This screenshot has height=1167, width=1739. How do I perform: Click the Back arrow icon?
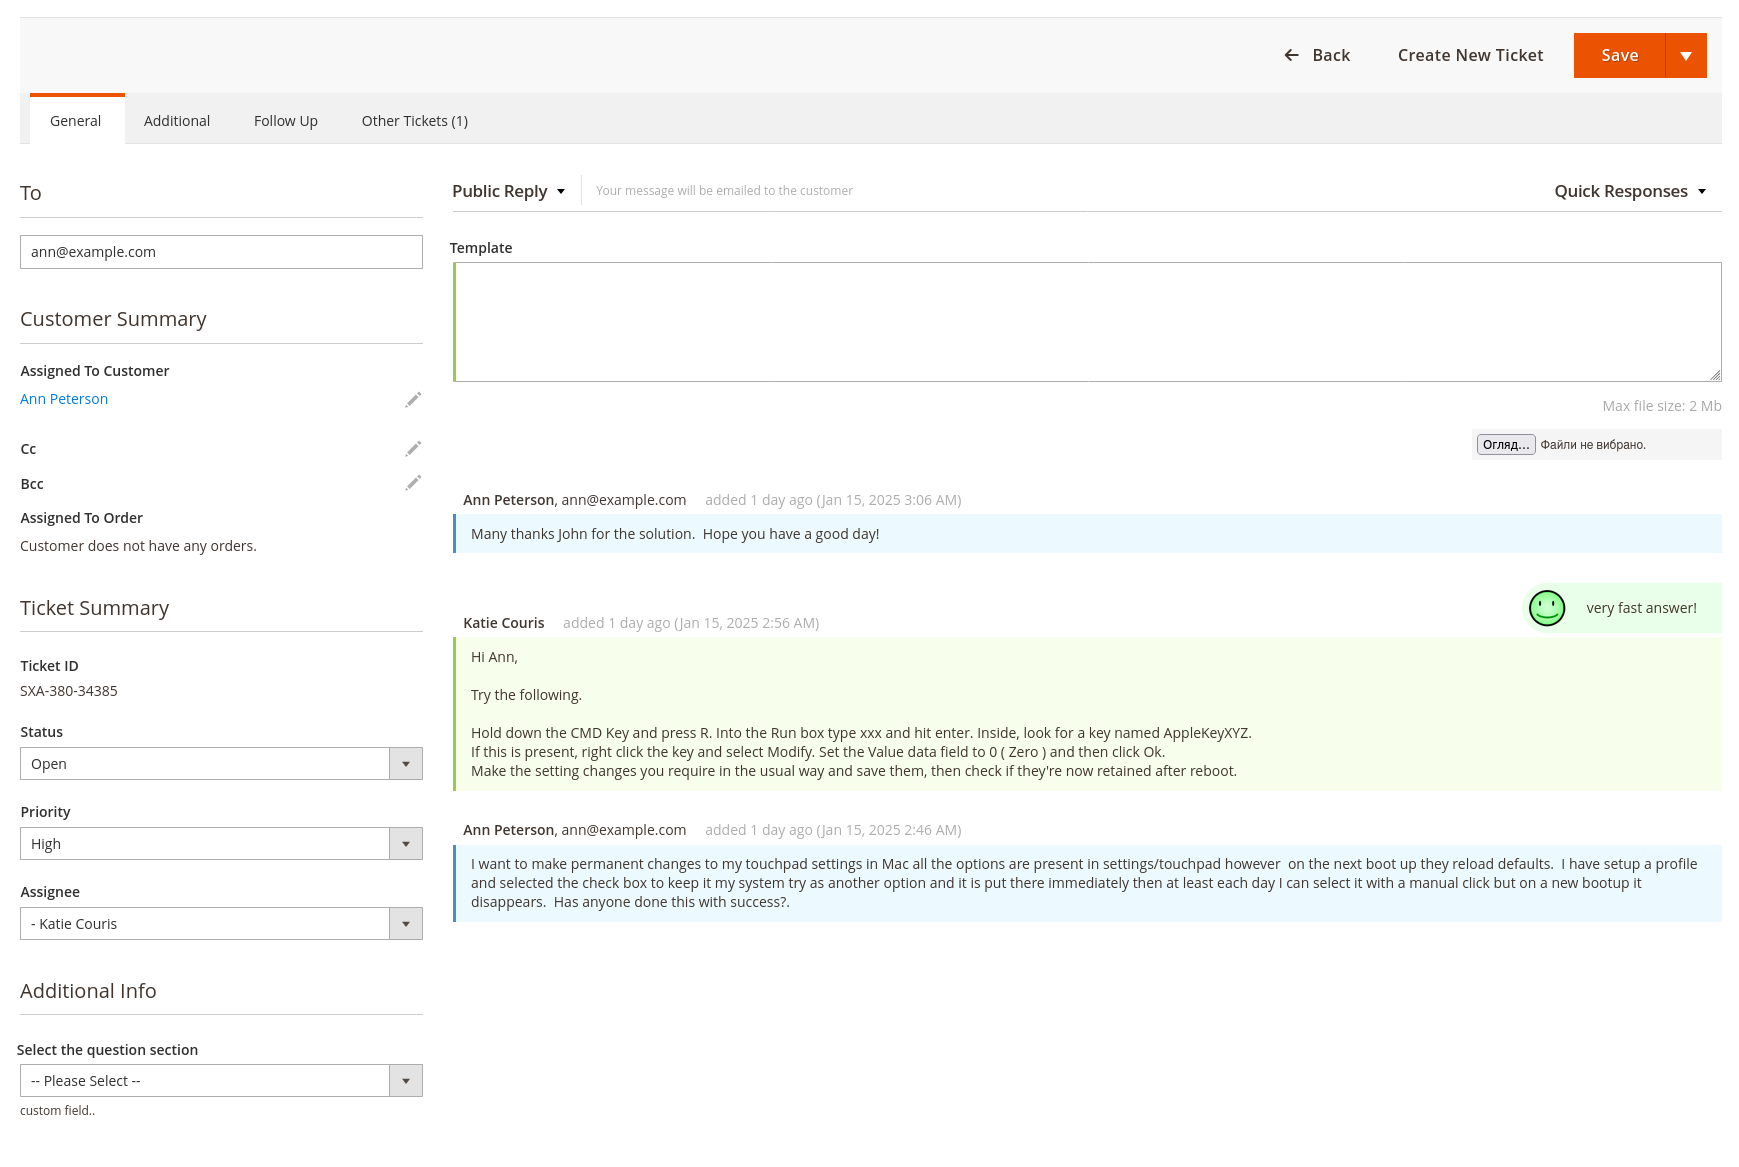(x=1291, y=56)
